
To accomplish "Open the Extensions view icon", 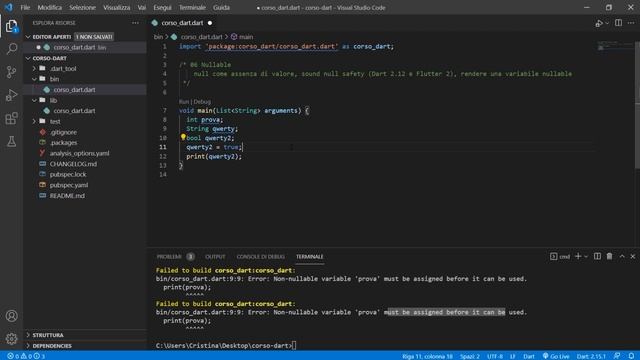I will click(11, 118).
